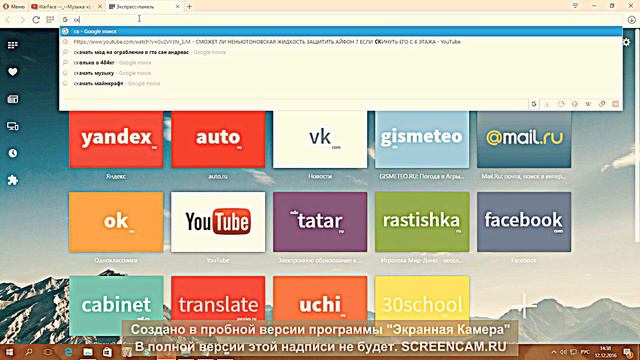Open the Opera Меню button
The height and width of the screenshot is (360, 640).
point(13,7)
